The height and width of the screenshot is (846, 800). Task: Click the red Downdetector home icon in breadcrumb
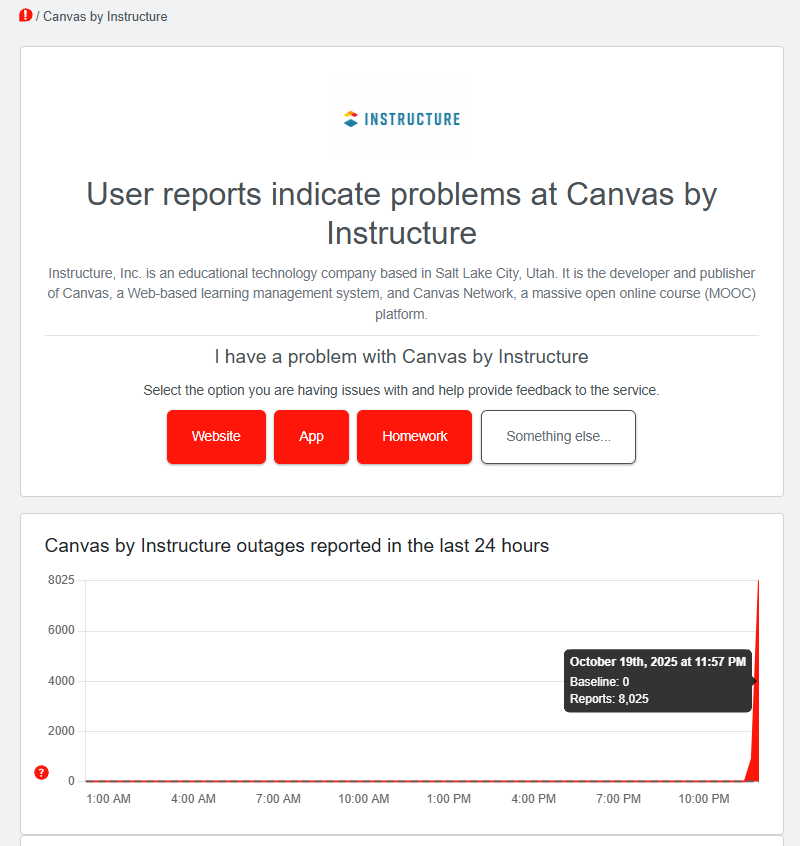pos(25,16)
